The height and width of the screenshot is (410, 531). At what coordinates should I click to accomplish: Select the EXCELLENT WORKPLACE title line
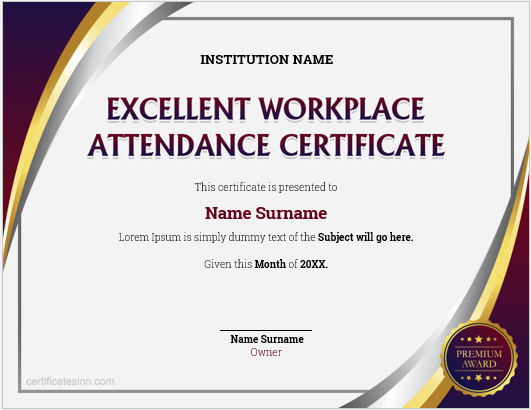[x=266, y=109]
